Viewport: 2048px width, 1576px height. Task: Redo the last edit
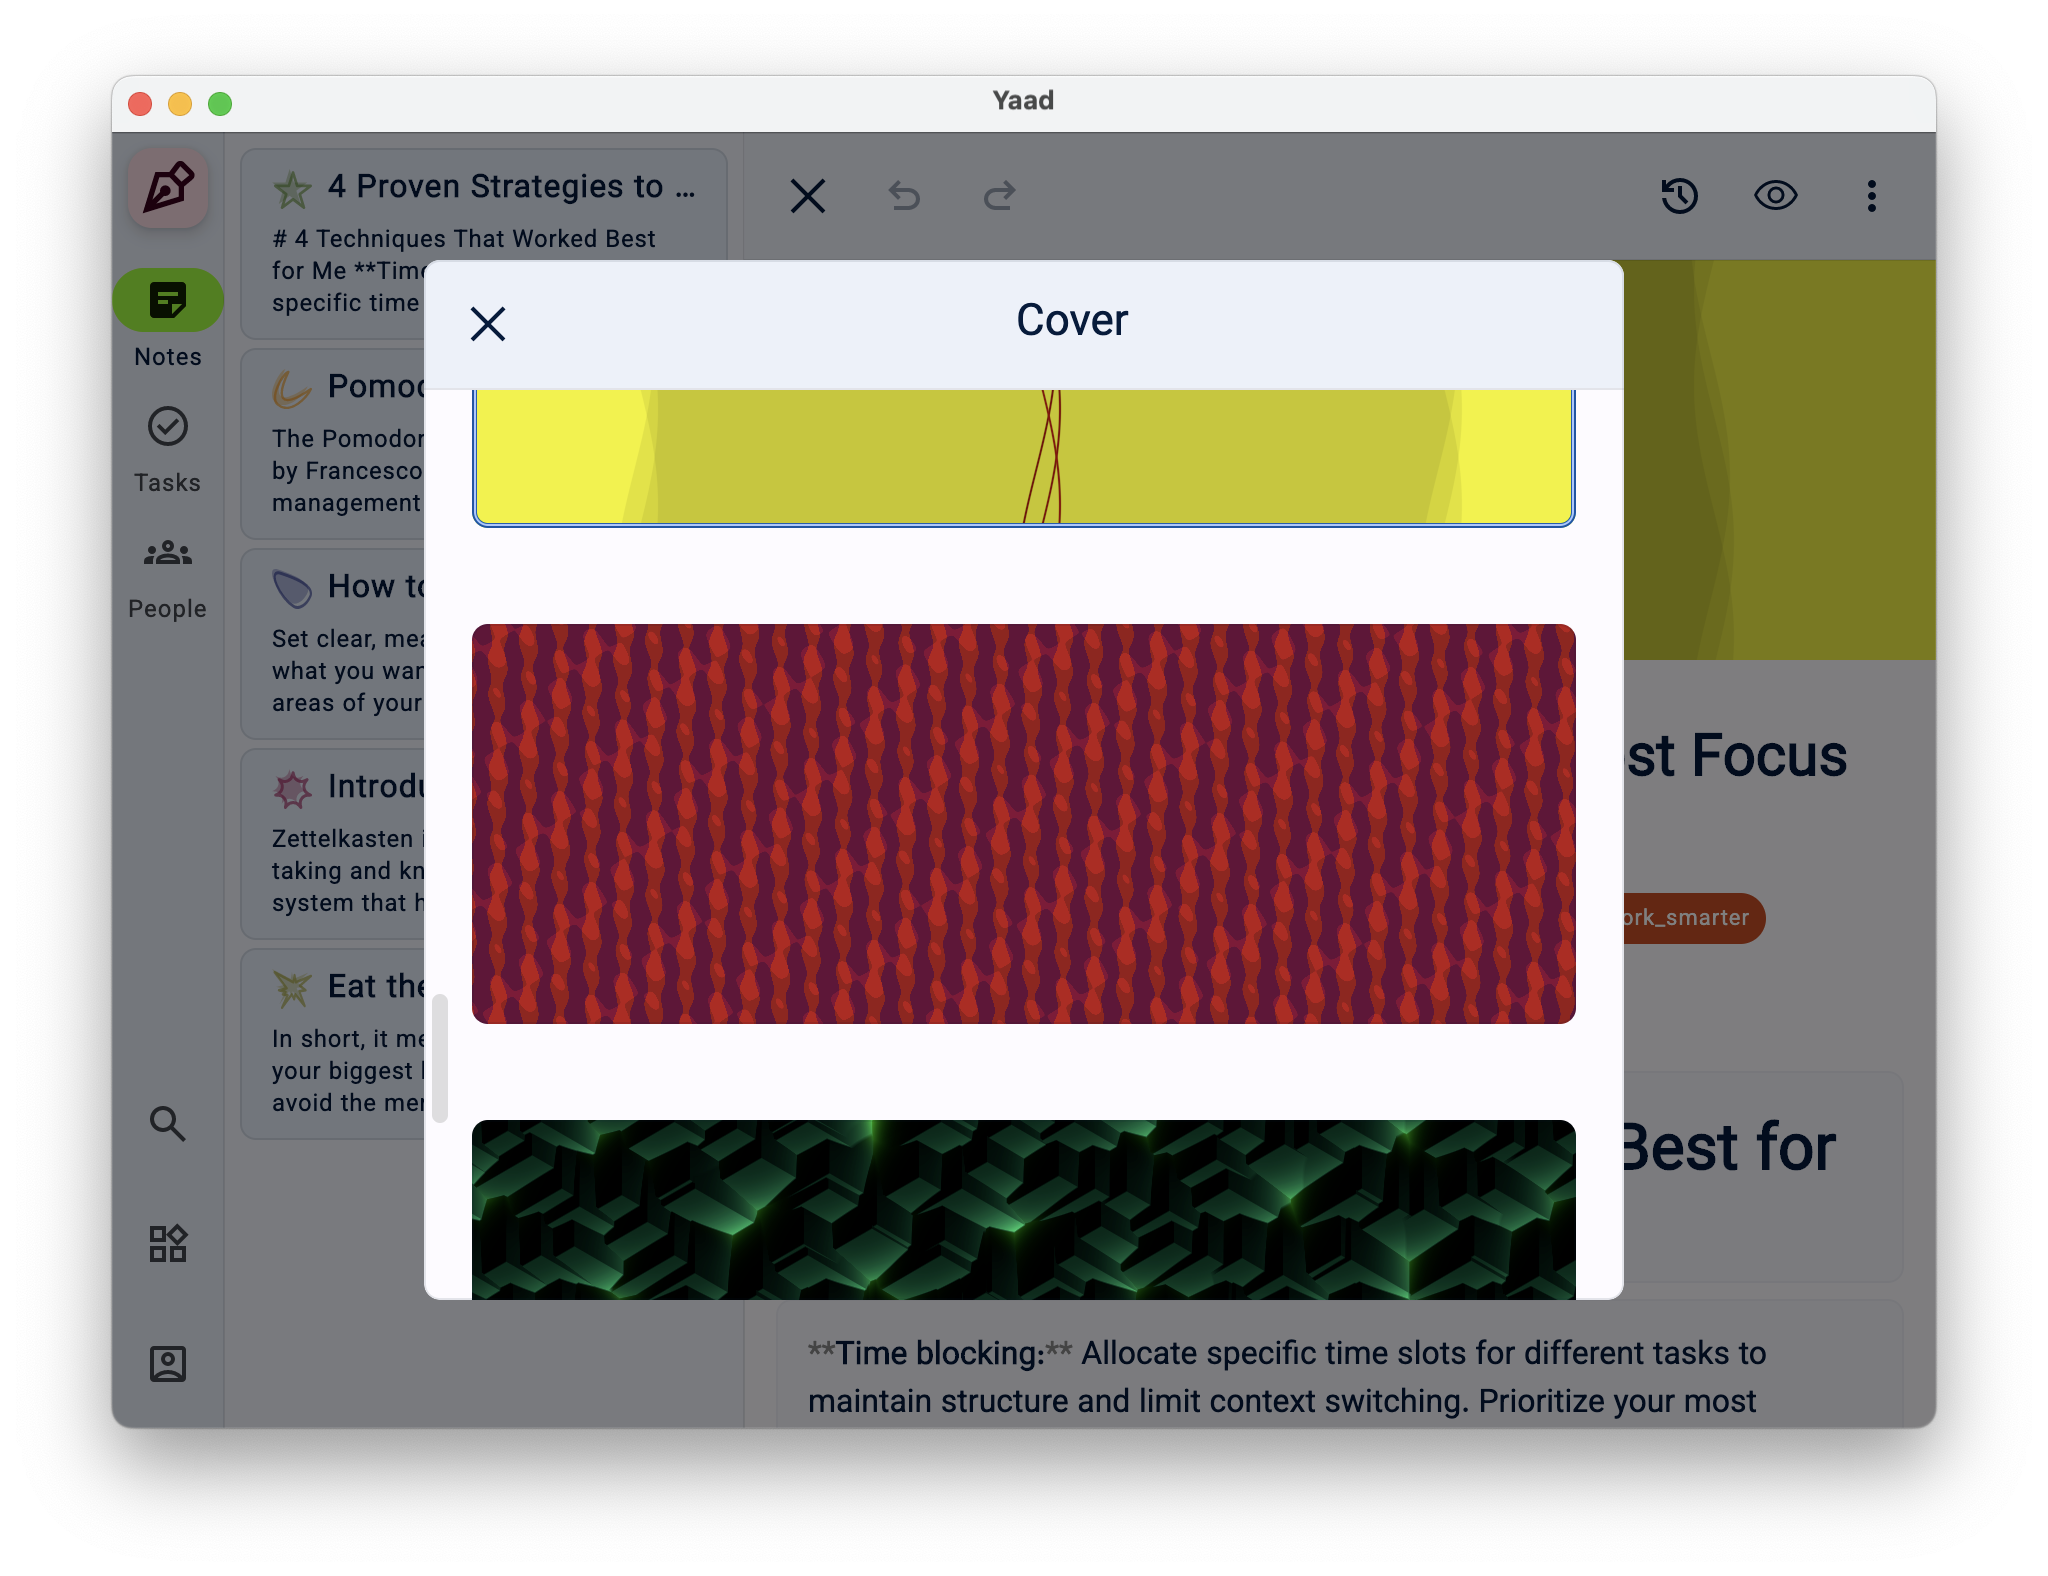(1000, 196)
